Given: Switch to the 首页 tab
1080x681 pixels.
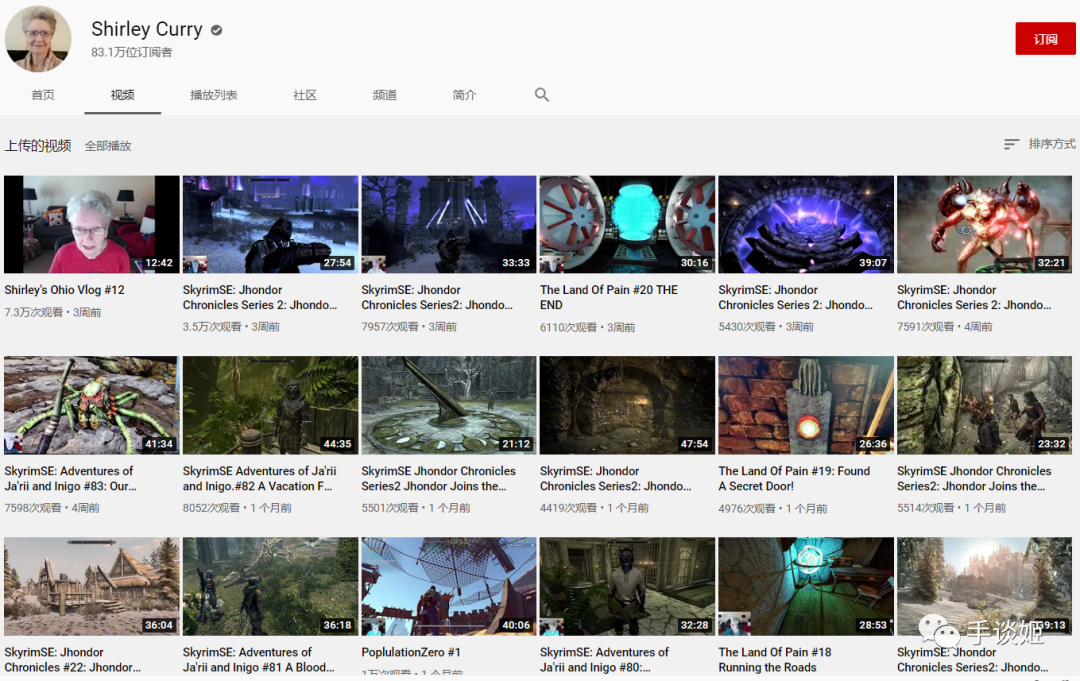Looking at the screenshot, I should [x=43, y=95].
